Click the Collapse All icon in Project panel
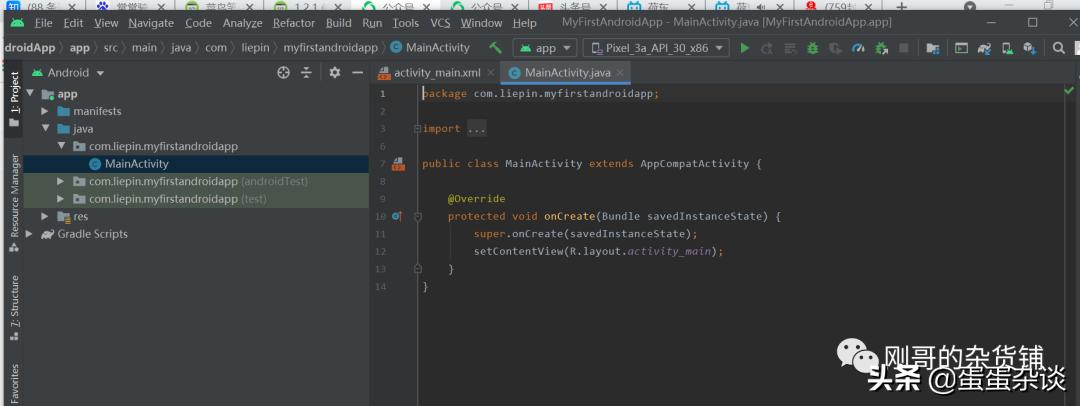The width and height of the screenshot is (1080, 406). pos(307,72)
